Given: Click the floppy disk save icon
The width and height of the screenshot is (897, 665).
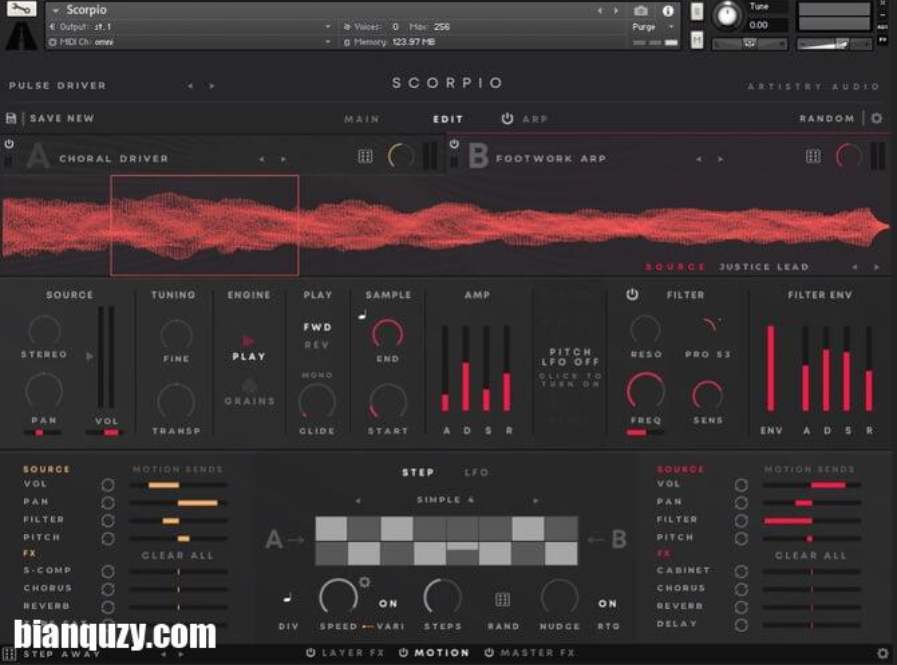Looking at the screenshot, I should [11, 118].
